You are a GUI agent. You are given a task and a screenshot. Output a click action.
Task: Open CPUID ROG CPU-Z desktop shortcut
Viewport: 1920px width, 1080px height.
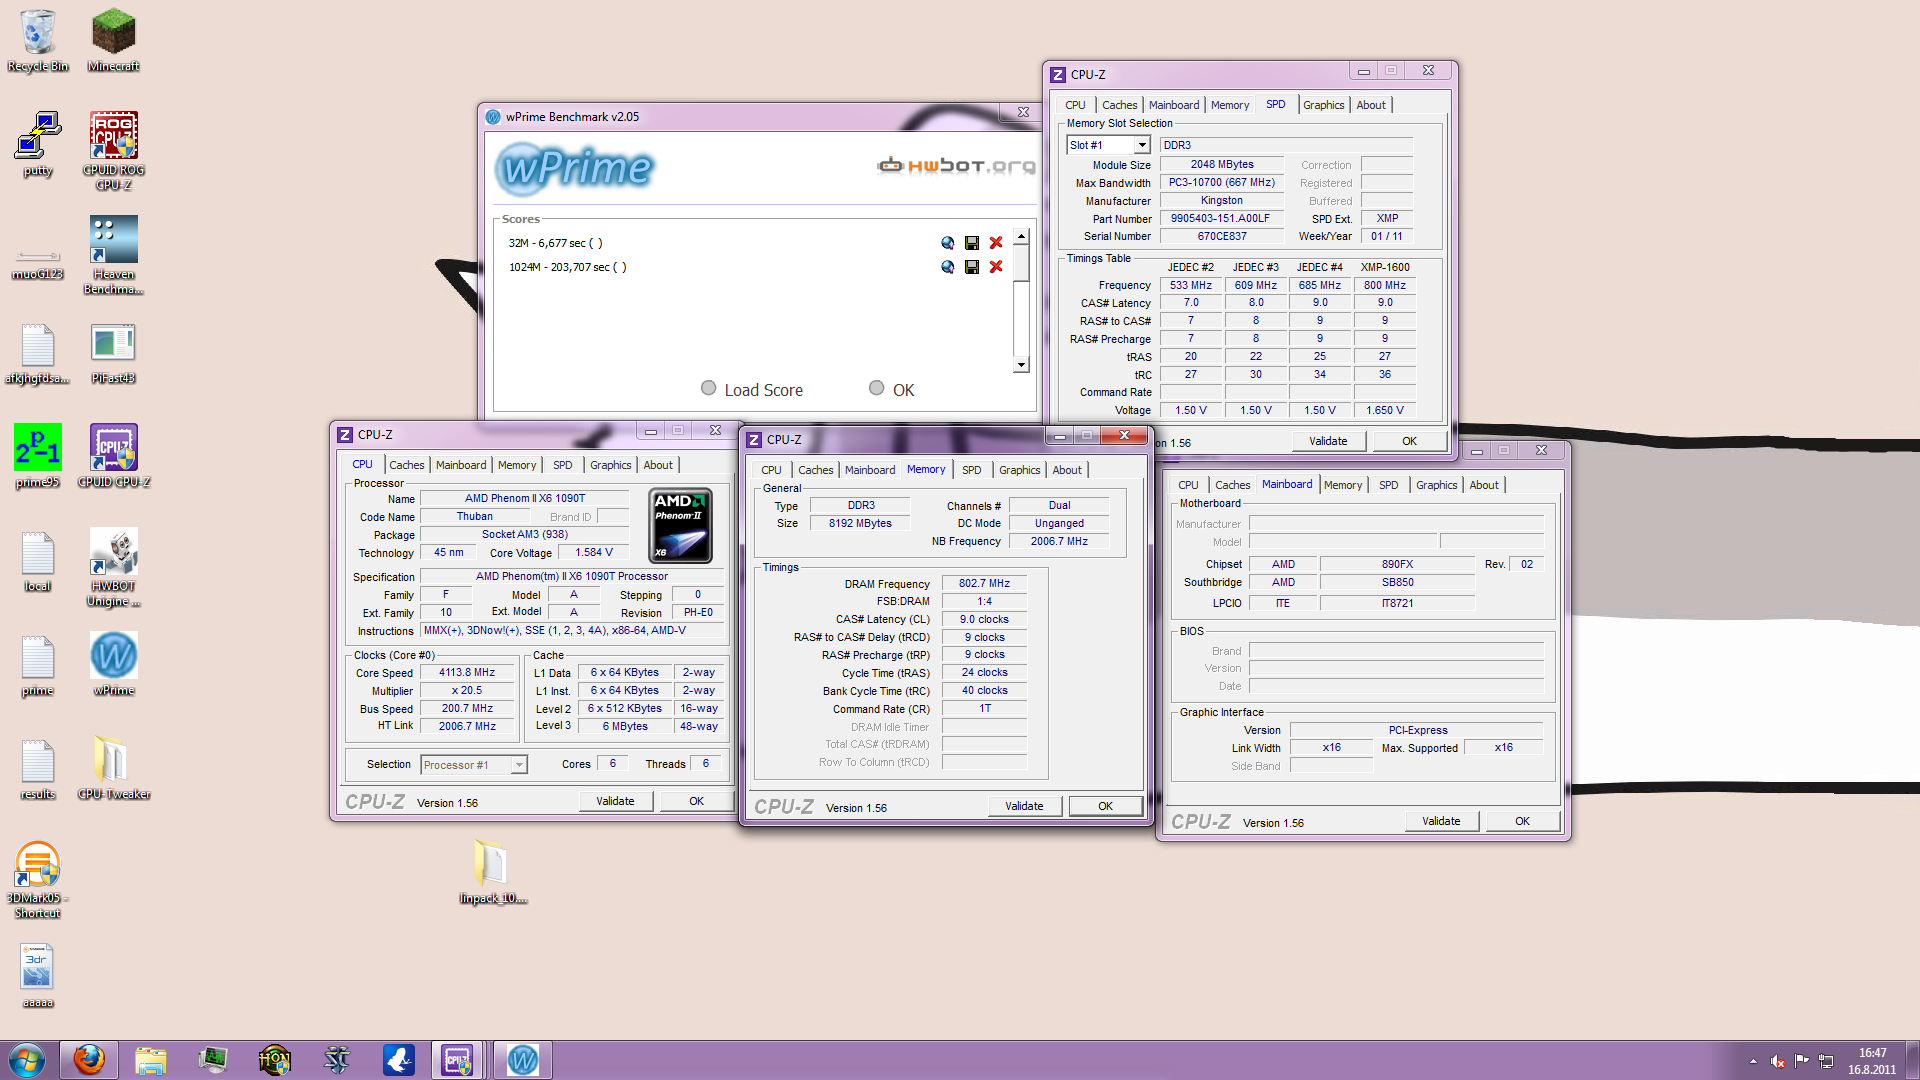coord(113,150)
